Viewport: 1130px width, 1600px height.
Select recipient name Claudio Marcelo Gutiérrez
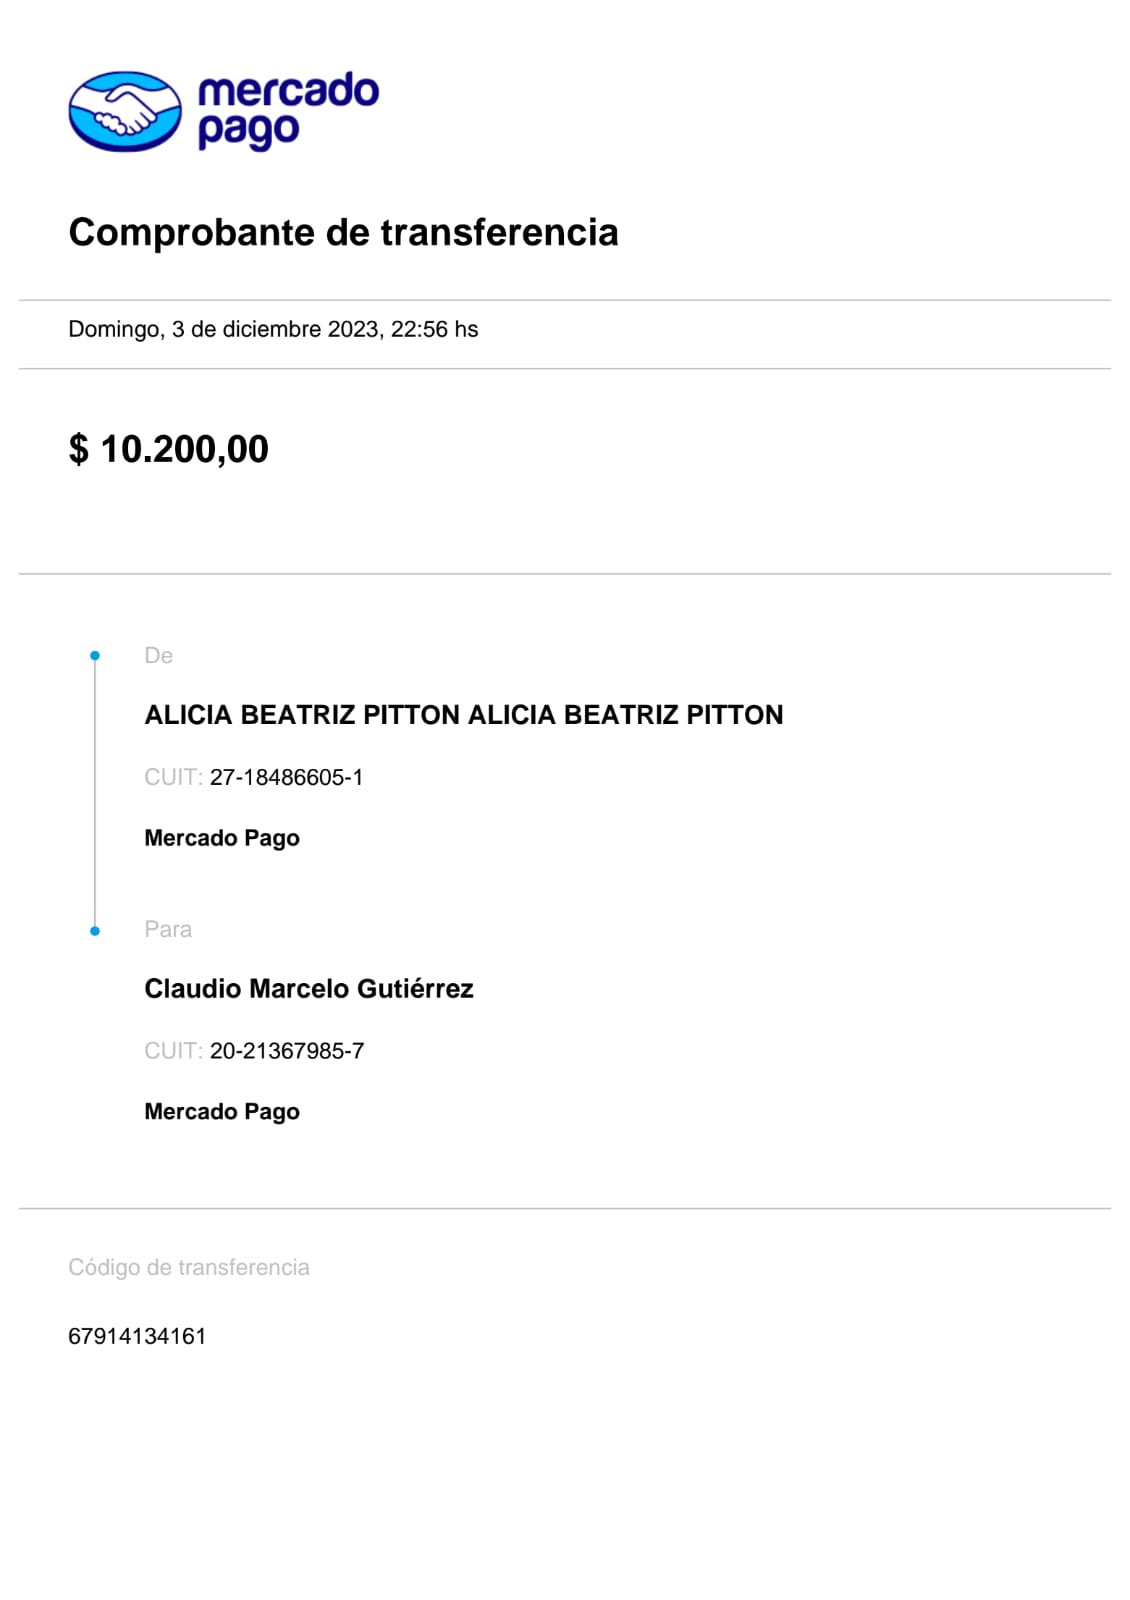[308, 989]
